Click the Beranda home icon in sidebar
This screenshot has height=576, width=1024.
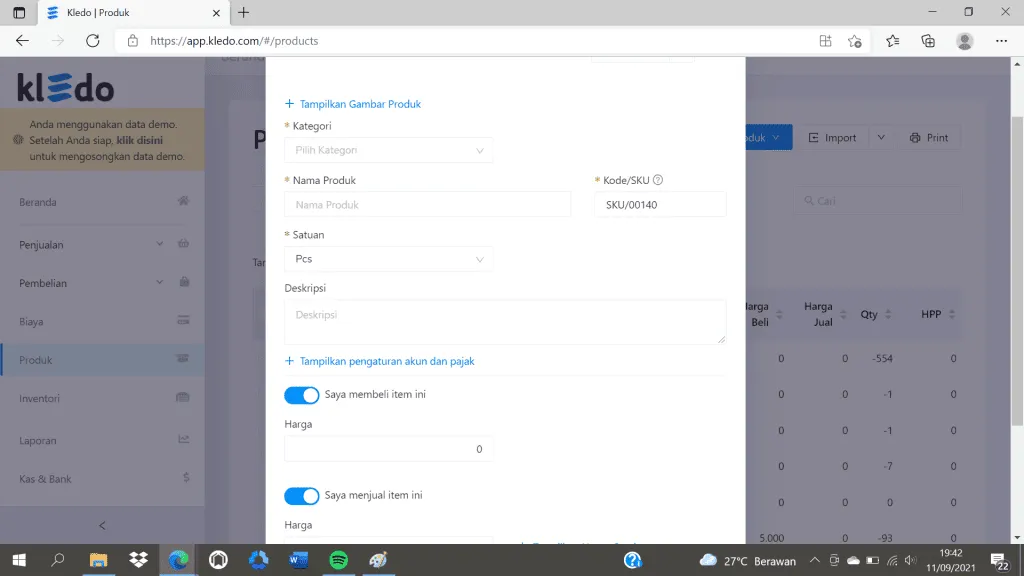[183, 201]
